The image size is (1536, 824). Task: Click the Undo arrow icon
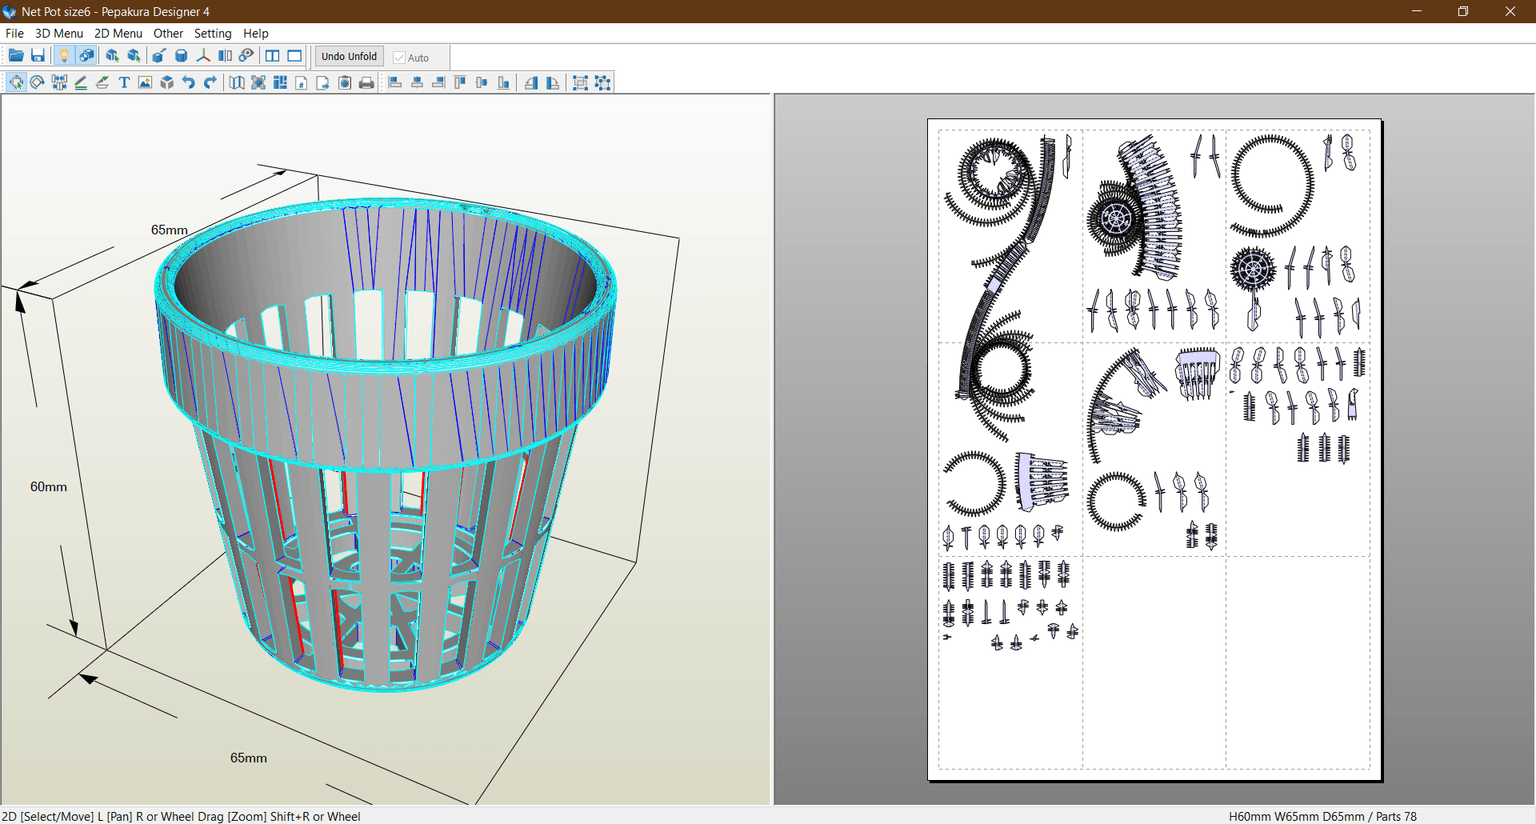click(188, 83)
